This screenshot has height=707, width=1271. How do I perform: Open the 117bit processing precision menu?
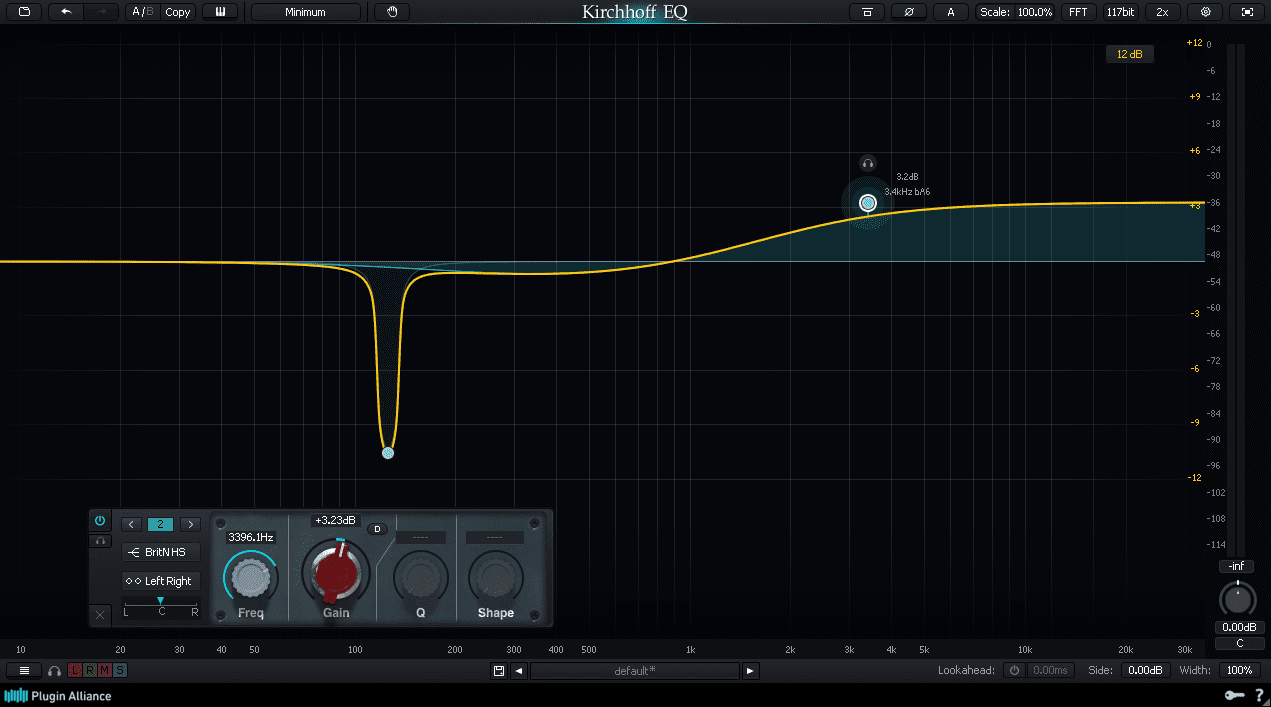1120,12
